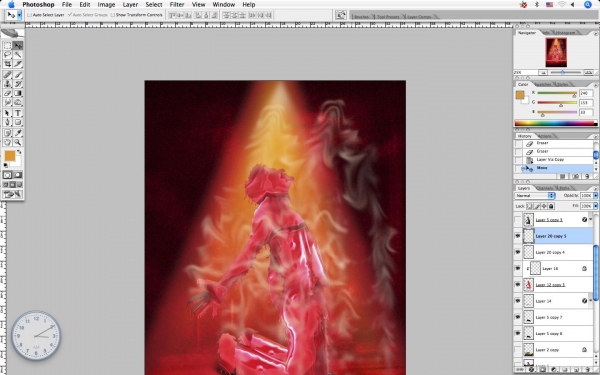Select the Magic Wand tool
Viewport: 600px width, 375px height.
[18, 55]
